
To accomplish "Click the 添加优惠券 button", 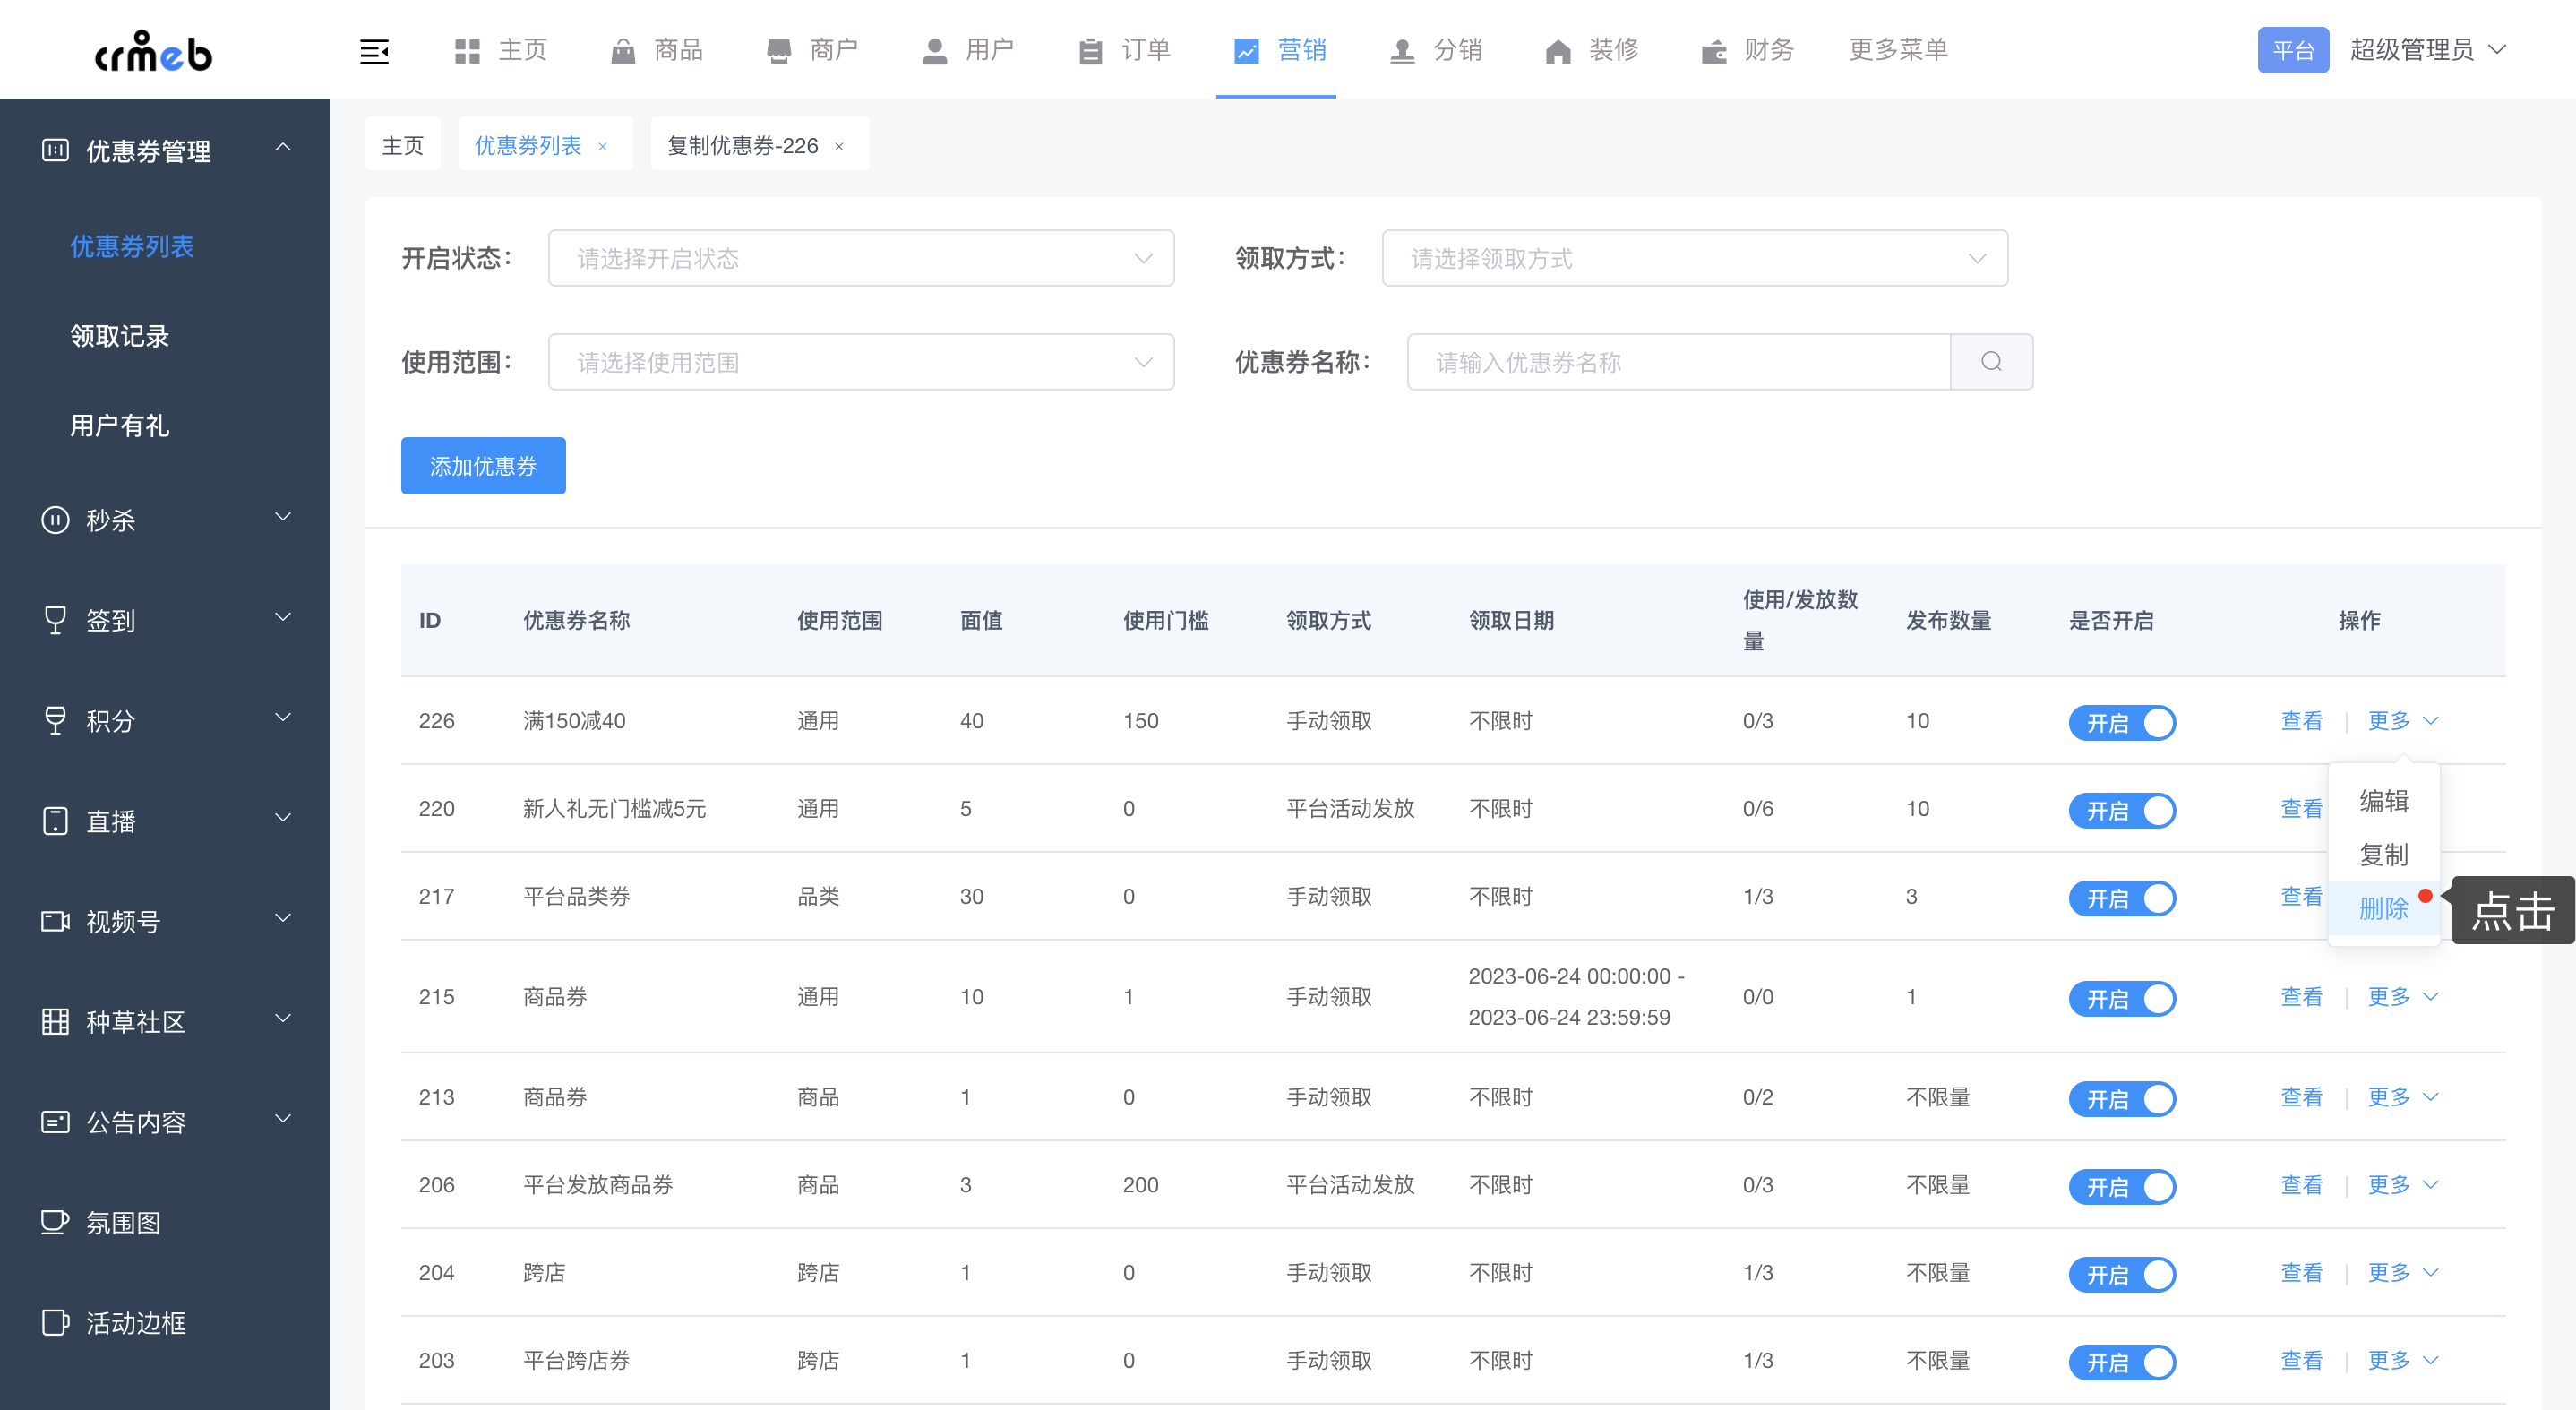I will click(483, 466).
